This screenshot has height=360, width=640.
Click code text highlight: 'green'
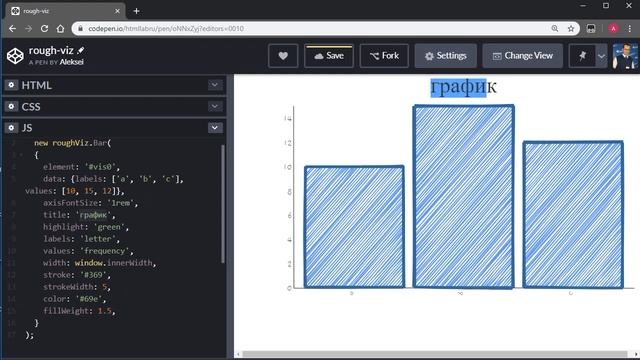point(86,227)
